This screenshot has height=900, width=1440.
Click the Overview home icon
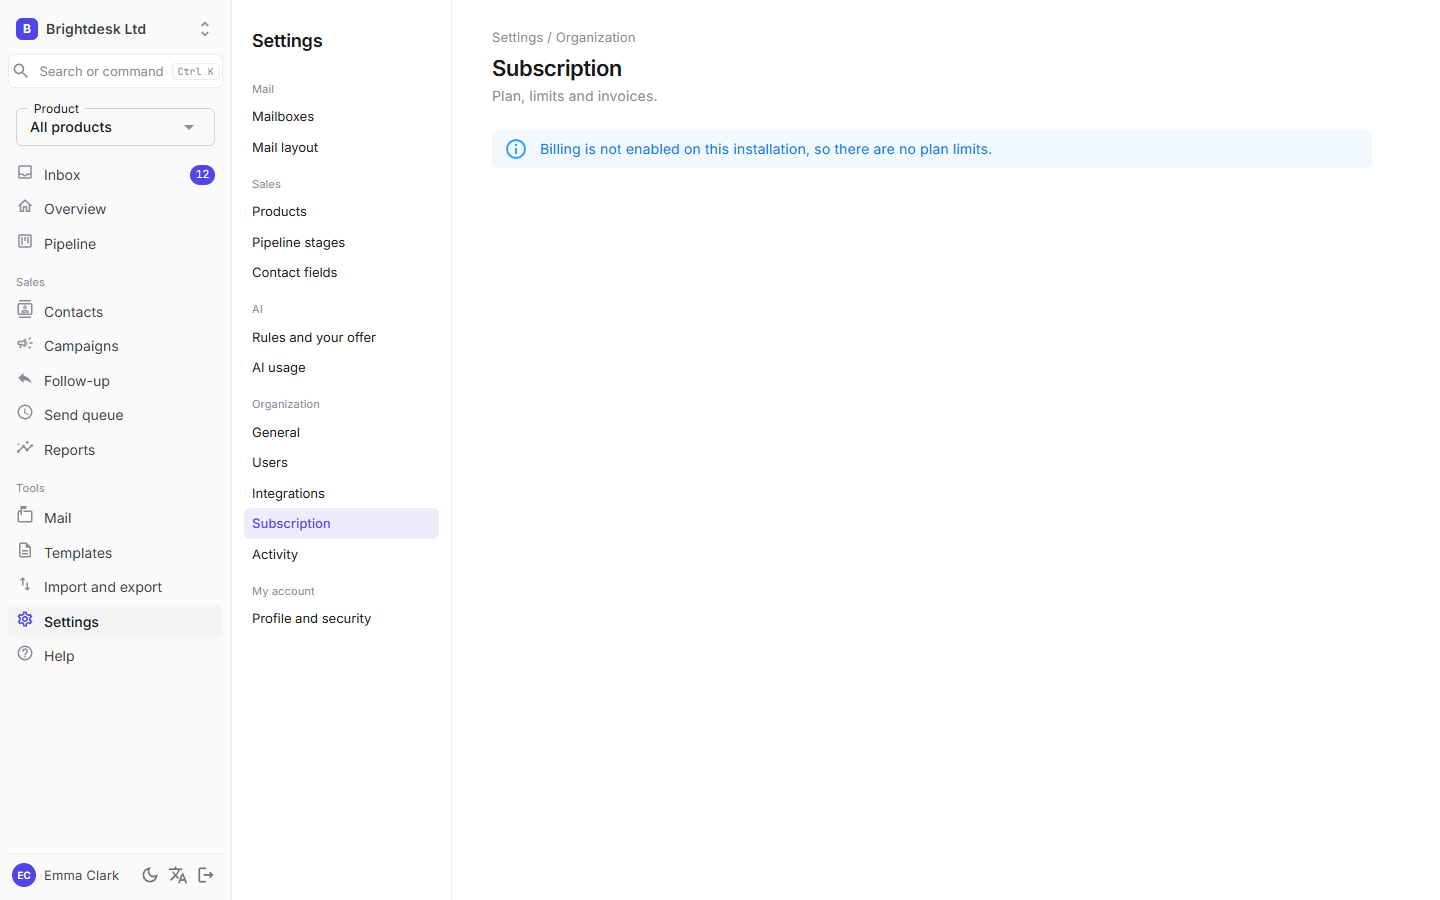tap(25, 207)
